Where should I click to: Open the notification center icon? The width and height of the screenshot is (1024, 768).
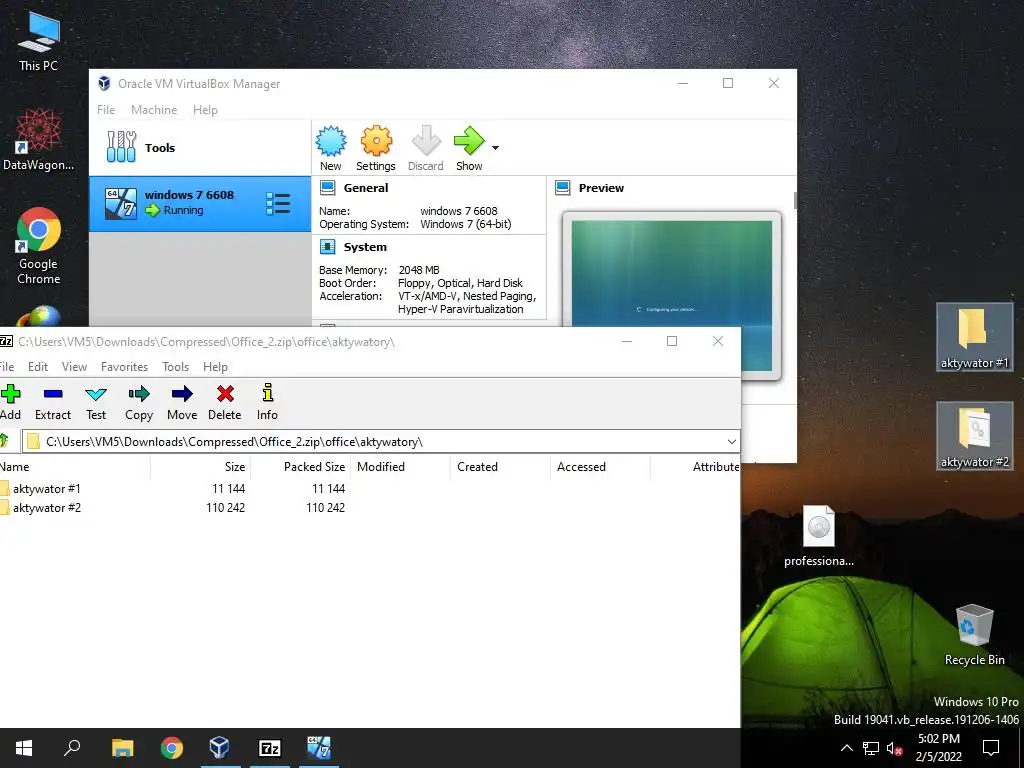tap(991, 748)
